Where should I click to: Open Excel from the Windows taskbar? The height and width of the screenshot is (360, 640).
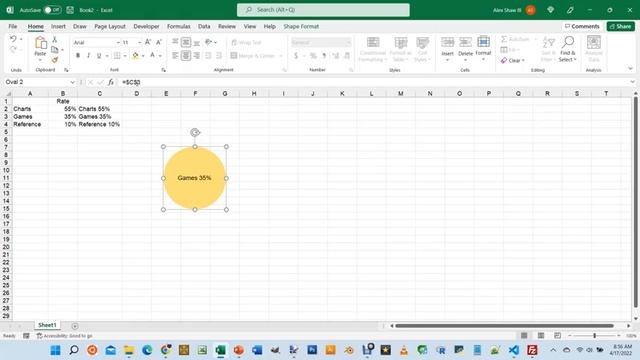220,350
